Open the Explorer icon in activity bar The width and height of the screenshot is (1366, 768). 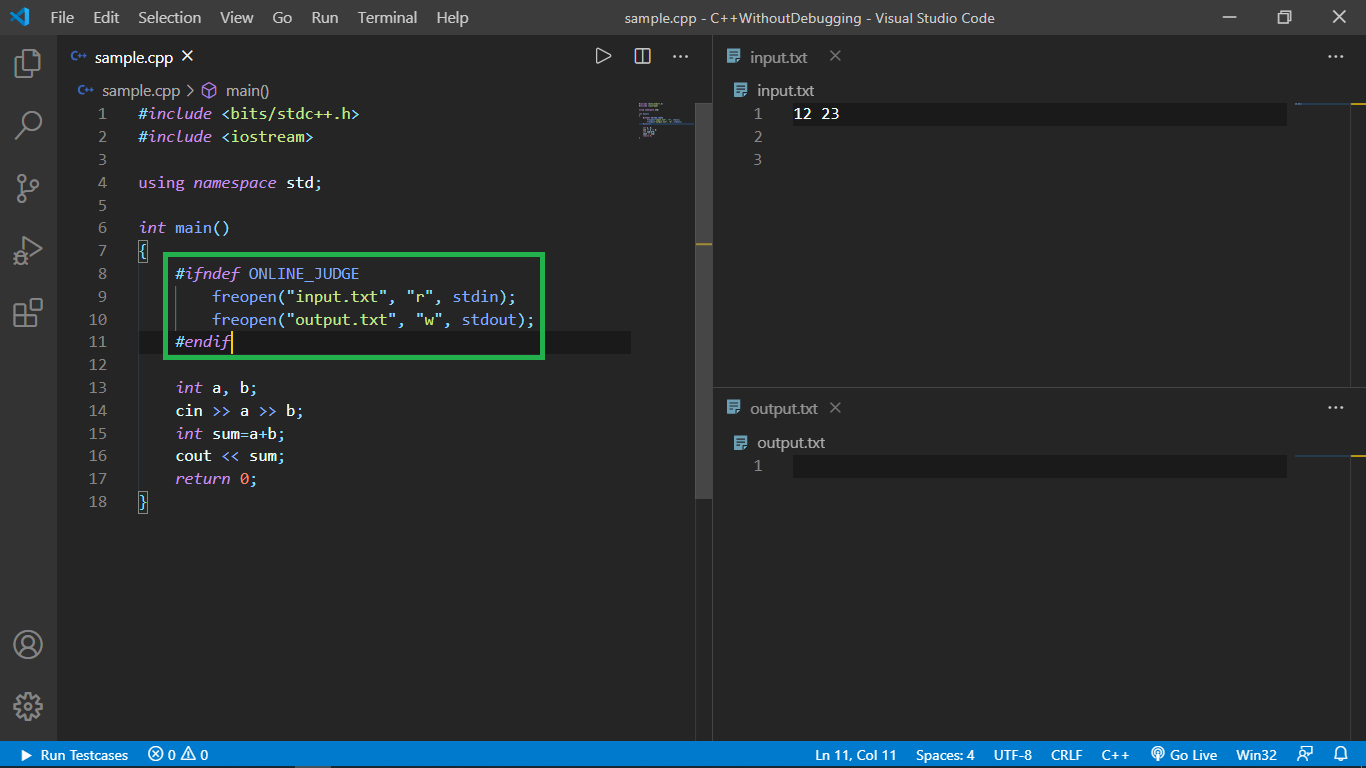28,64
